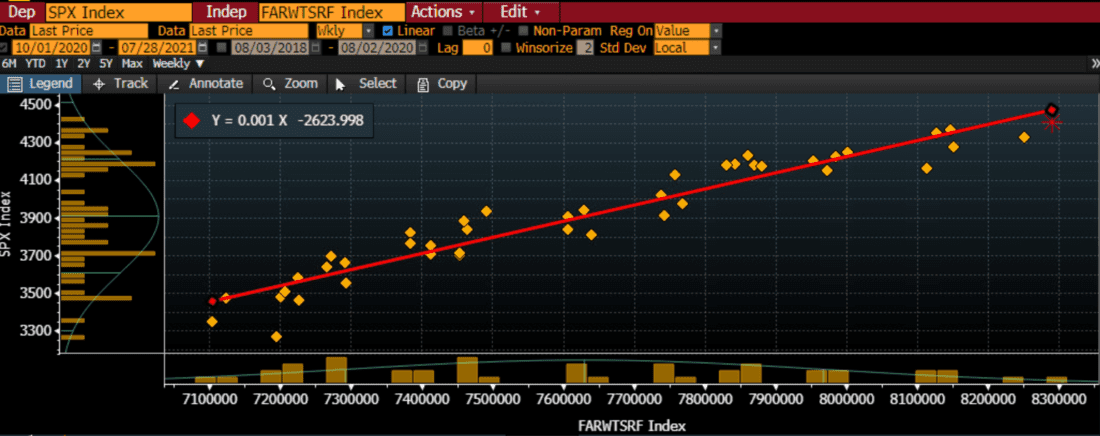Click the 3300 y-axis label

(x=34, y=330)
